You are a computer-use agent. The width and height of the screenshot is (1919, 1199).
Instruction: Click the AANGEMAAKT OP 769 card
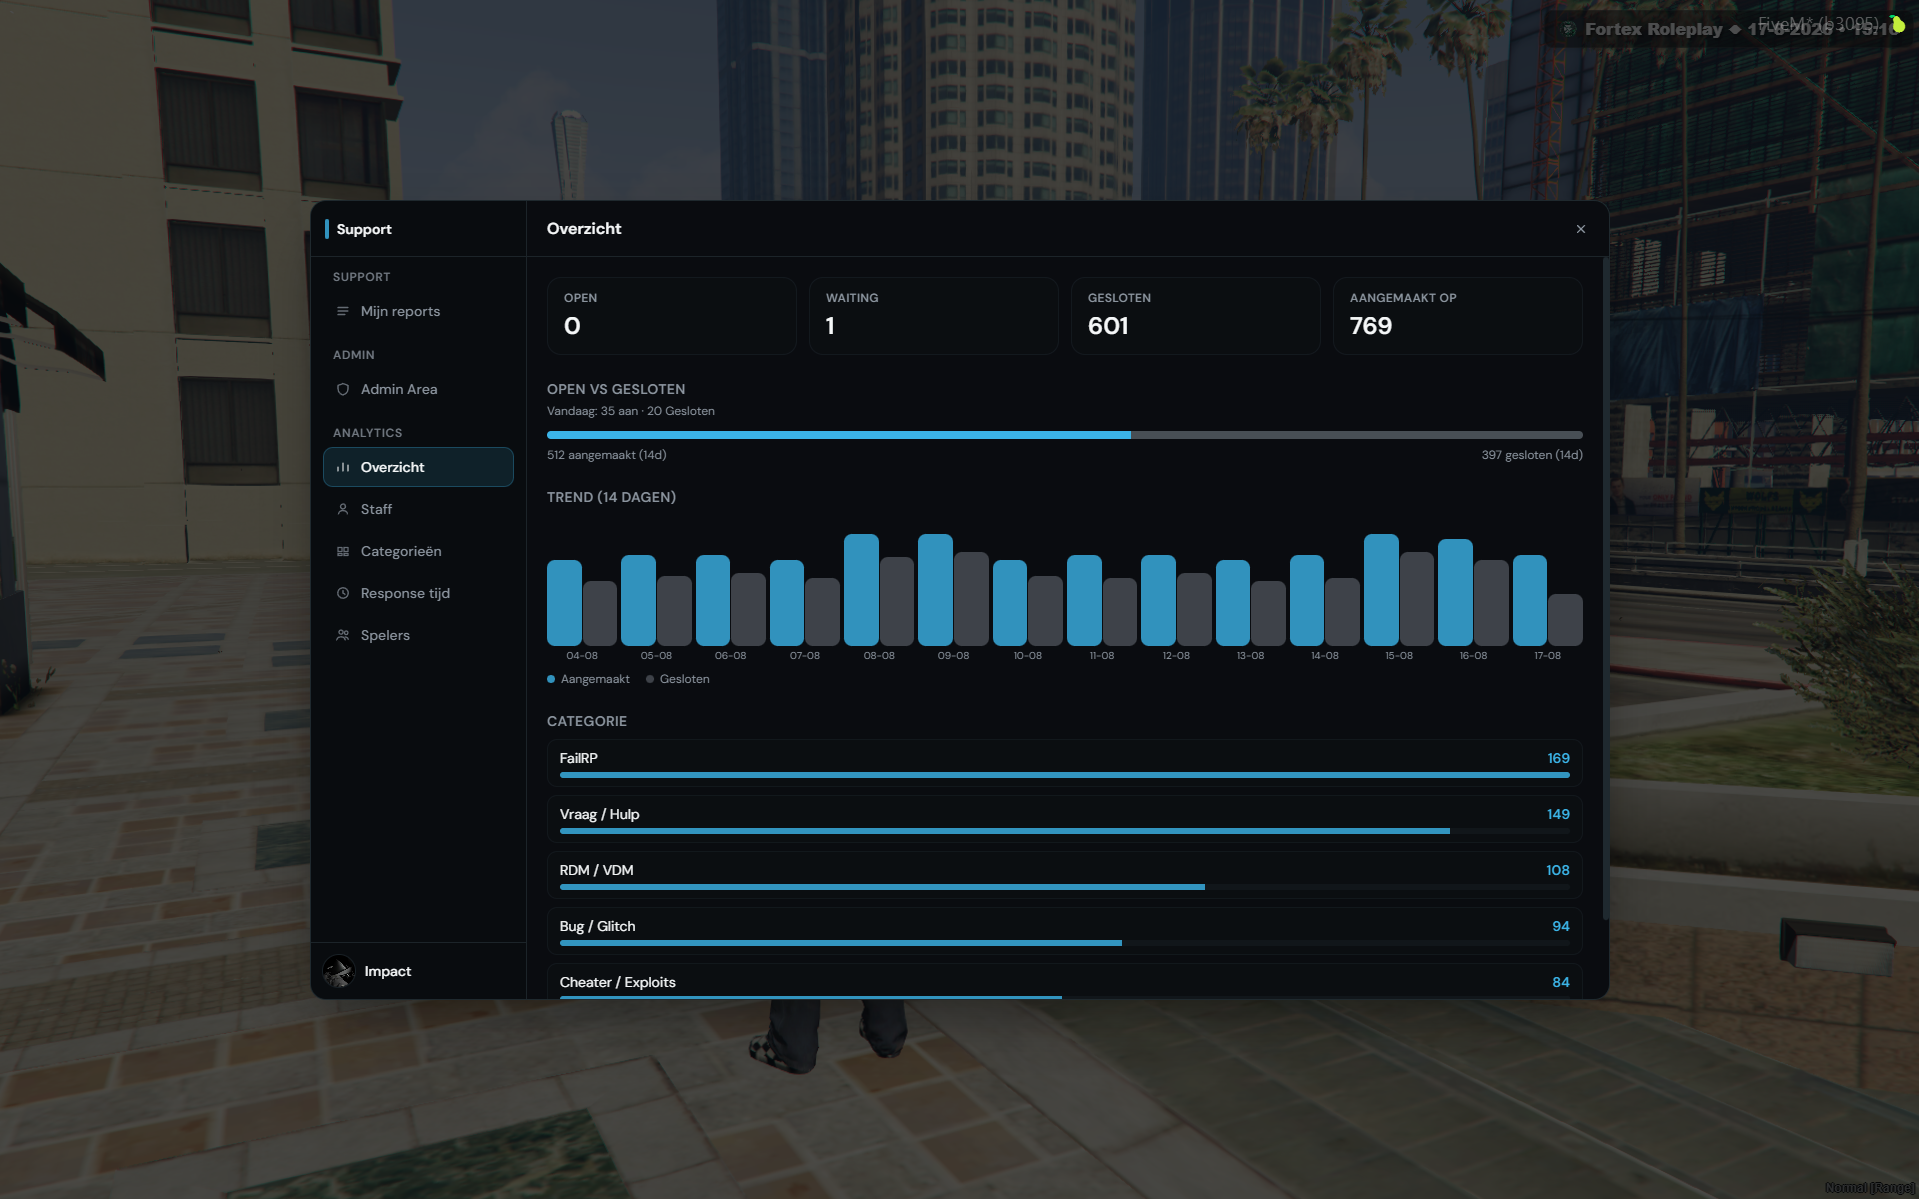pos(1458,316)
